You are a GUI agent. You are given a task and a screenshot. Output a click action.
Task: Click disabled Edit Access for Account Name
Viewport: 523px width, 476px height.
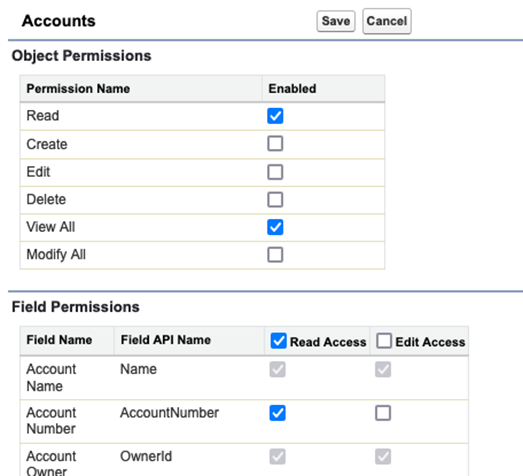(x=383, y=370)
